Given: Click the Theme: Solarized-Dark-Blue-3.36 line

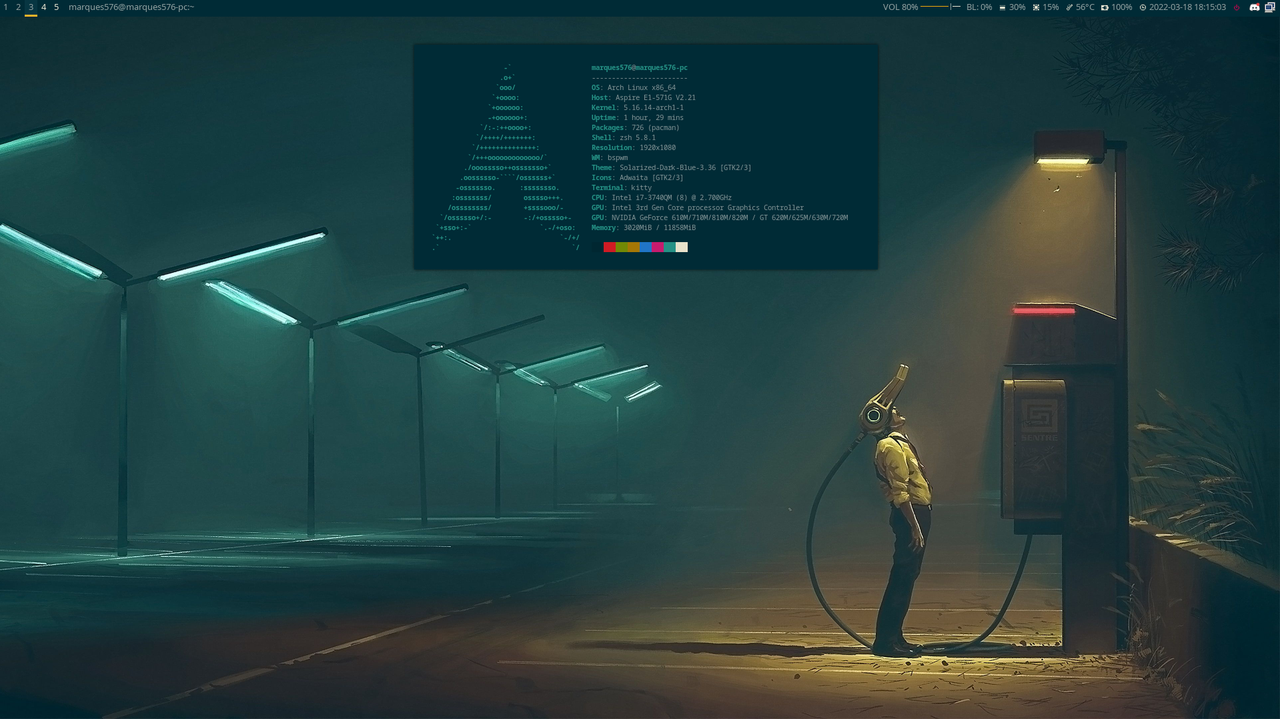Looking at the screenshot, I should click(671, 168).
